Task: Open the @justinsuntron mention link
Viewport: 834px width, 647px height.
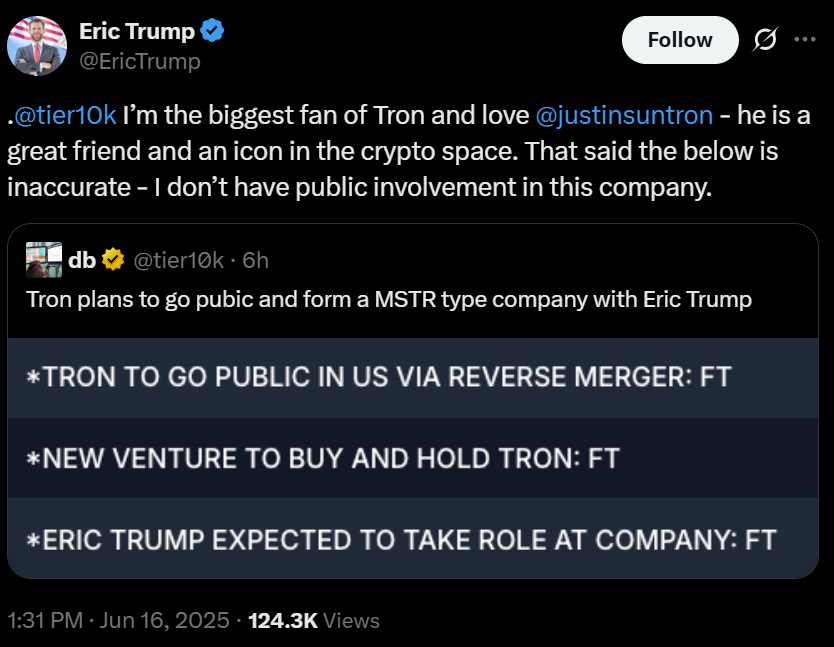Action: pos(624,116)
